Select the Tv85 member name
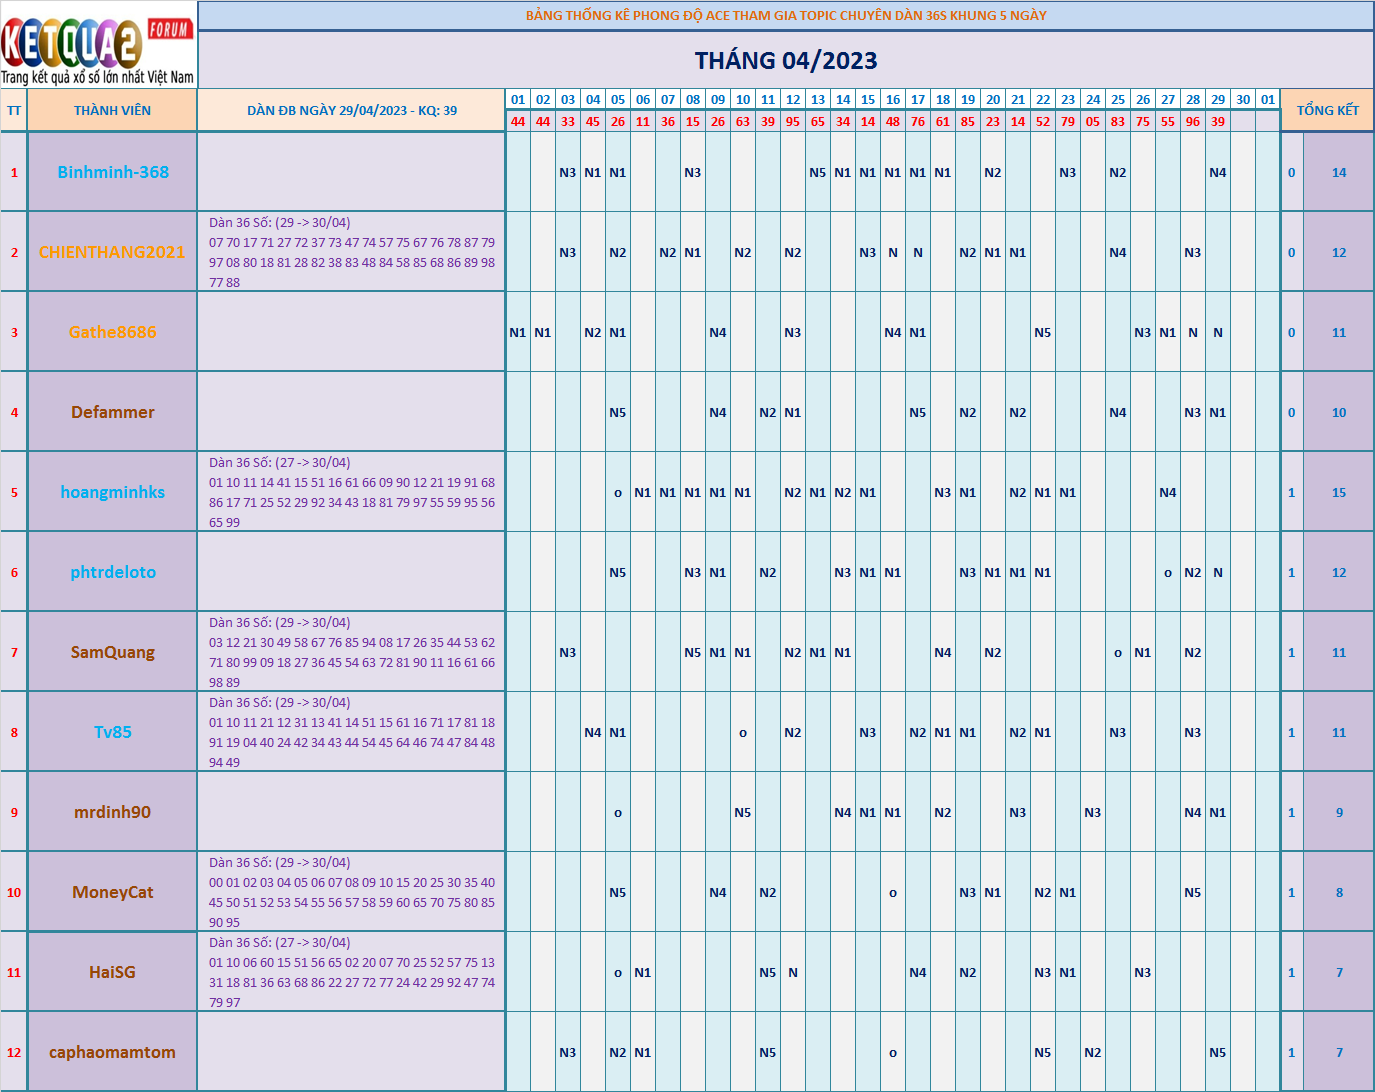 (112, 732)
